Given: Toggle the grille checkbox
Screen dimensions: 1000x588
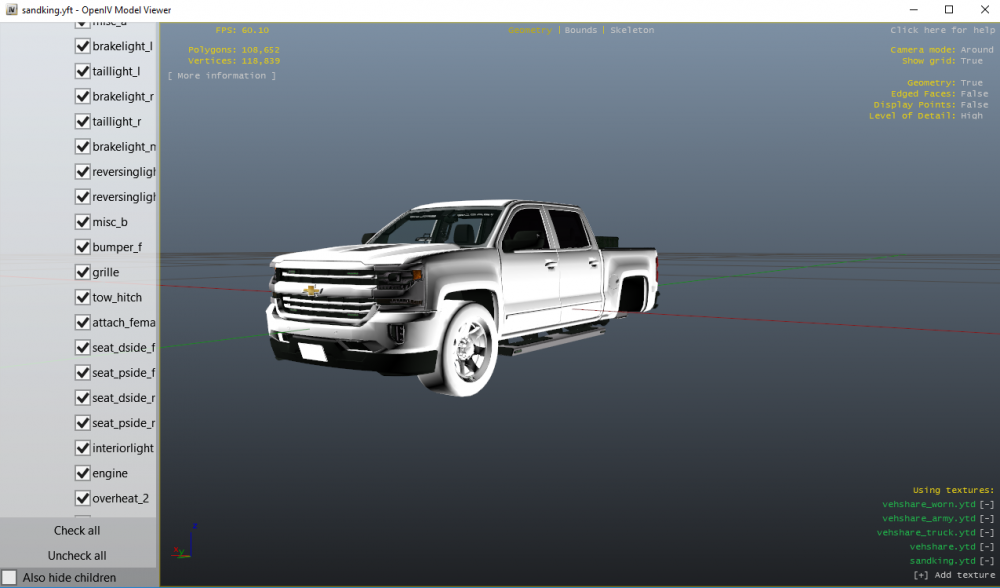Looking at the screenshot, I should pyautogui.click(x=82, y=272).
